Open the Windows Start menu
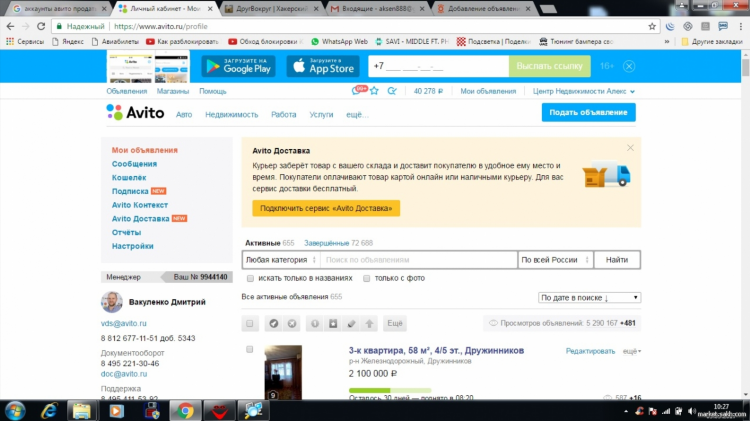 pos(15,410)
